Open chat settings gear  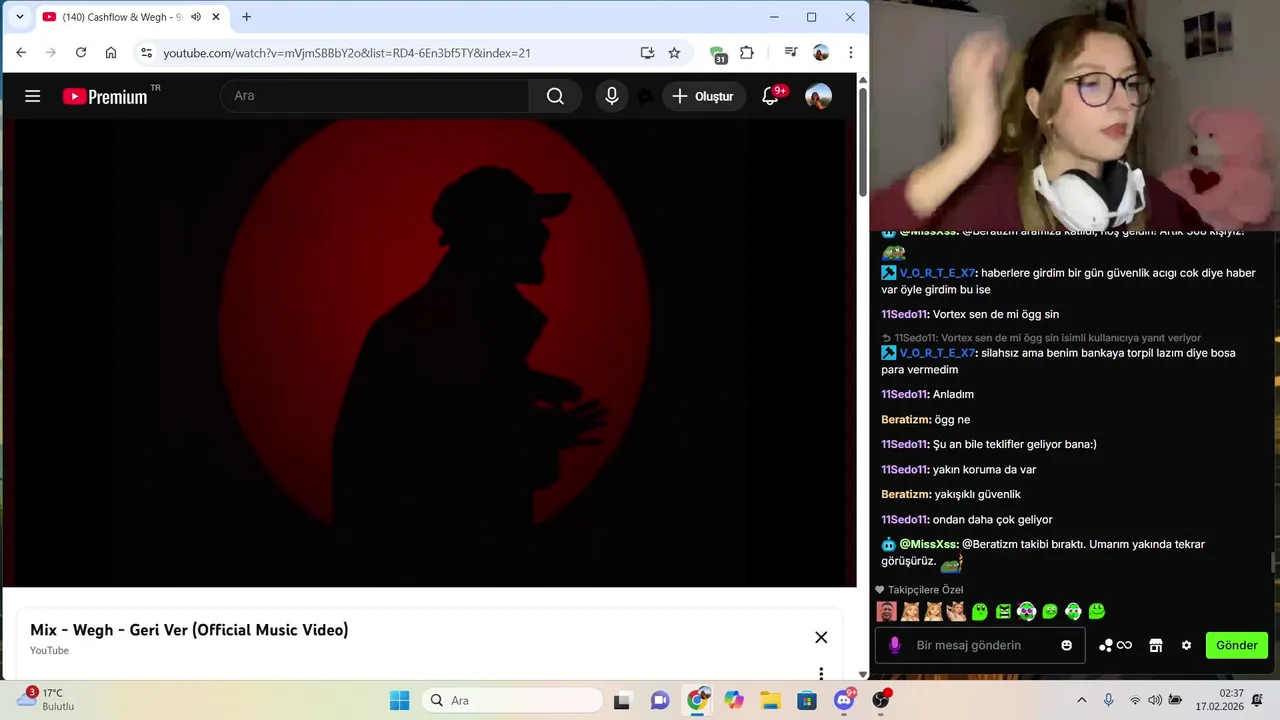(1186, 645)
